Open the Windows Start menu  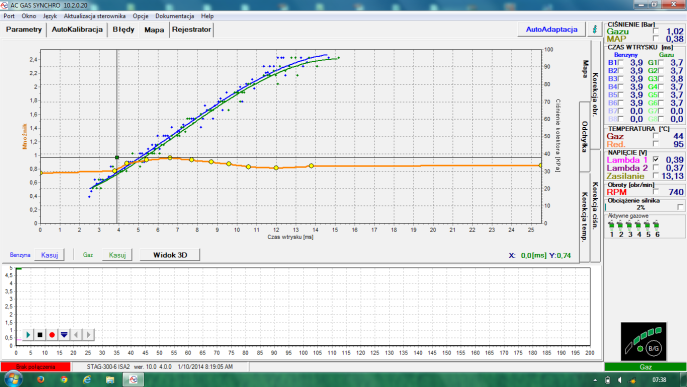coord(12,379)
